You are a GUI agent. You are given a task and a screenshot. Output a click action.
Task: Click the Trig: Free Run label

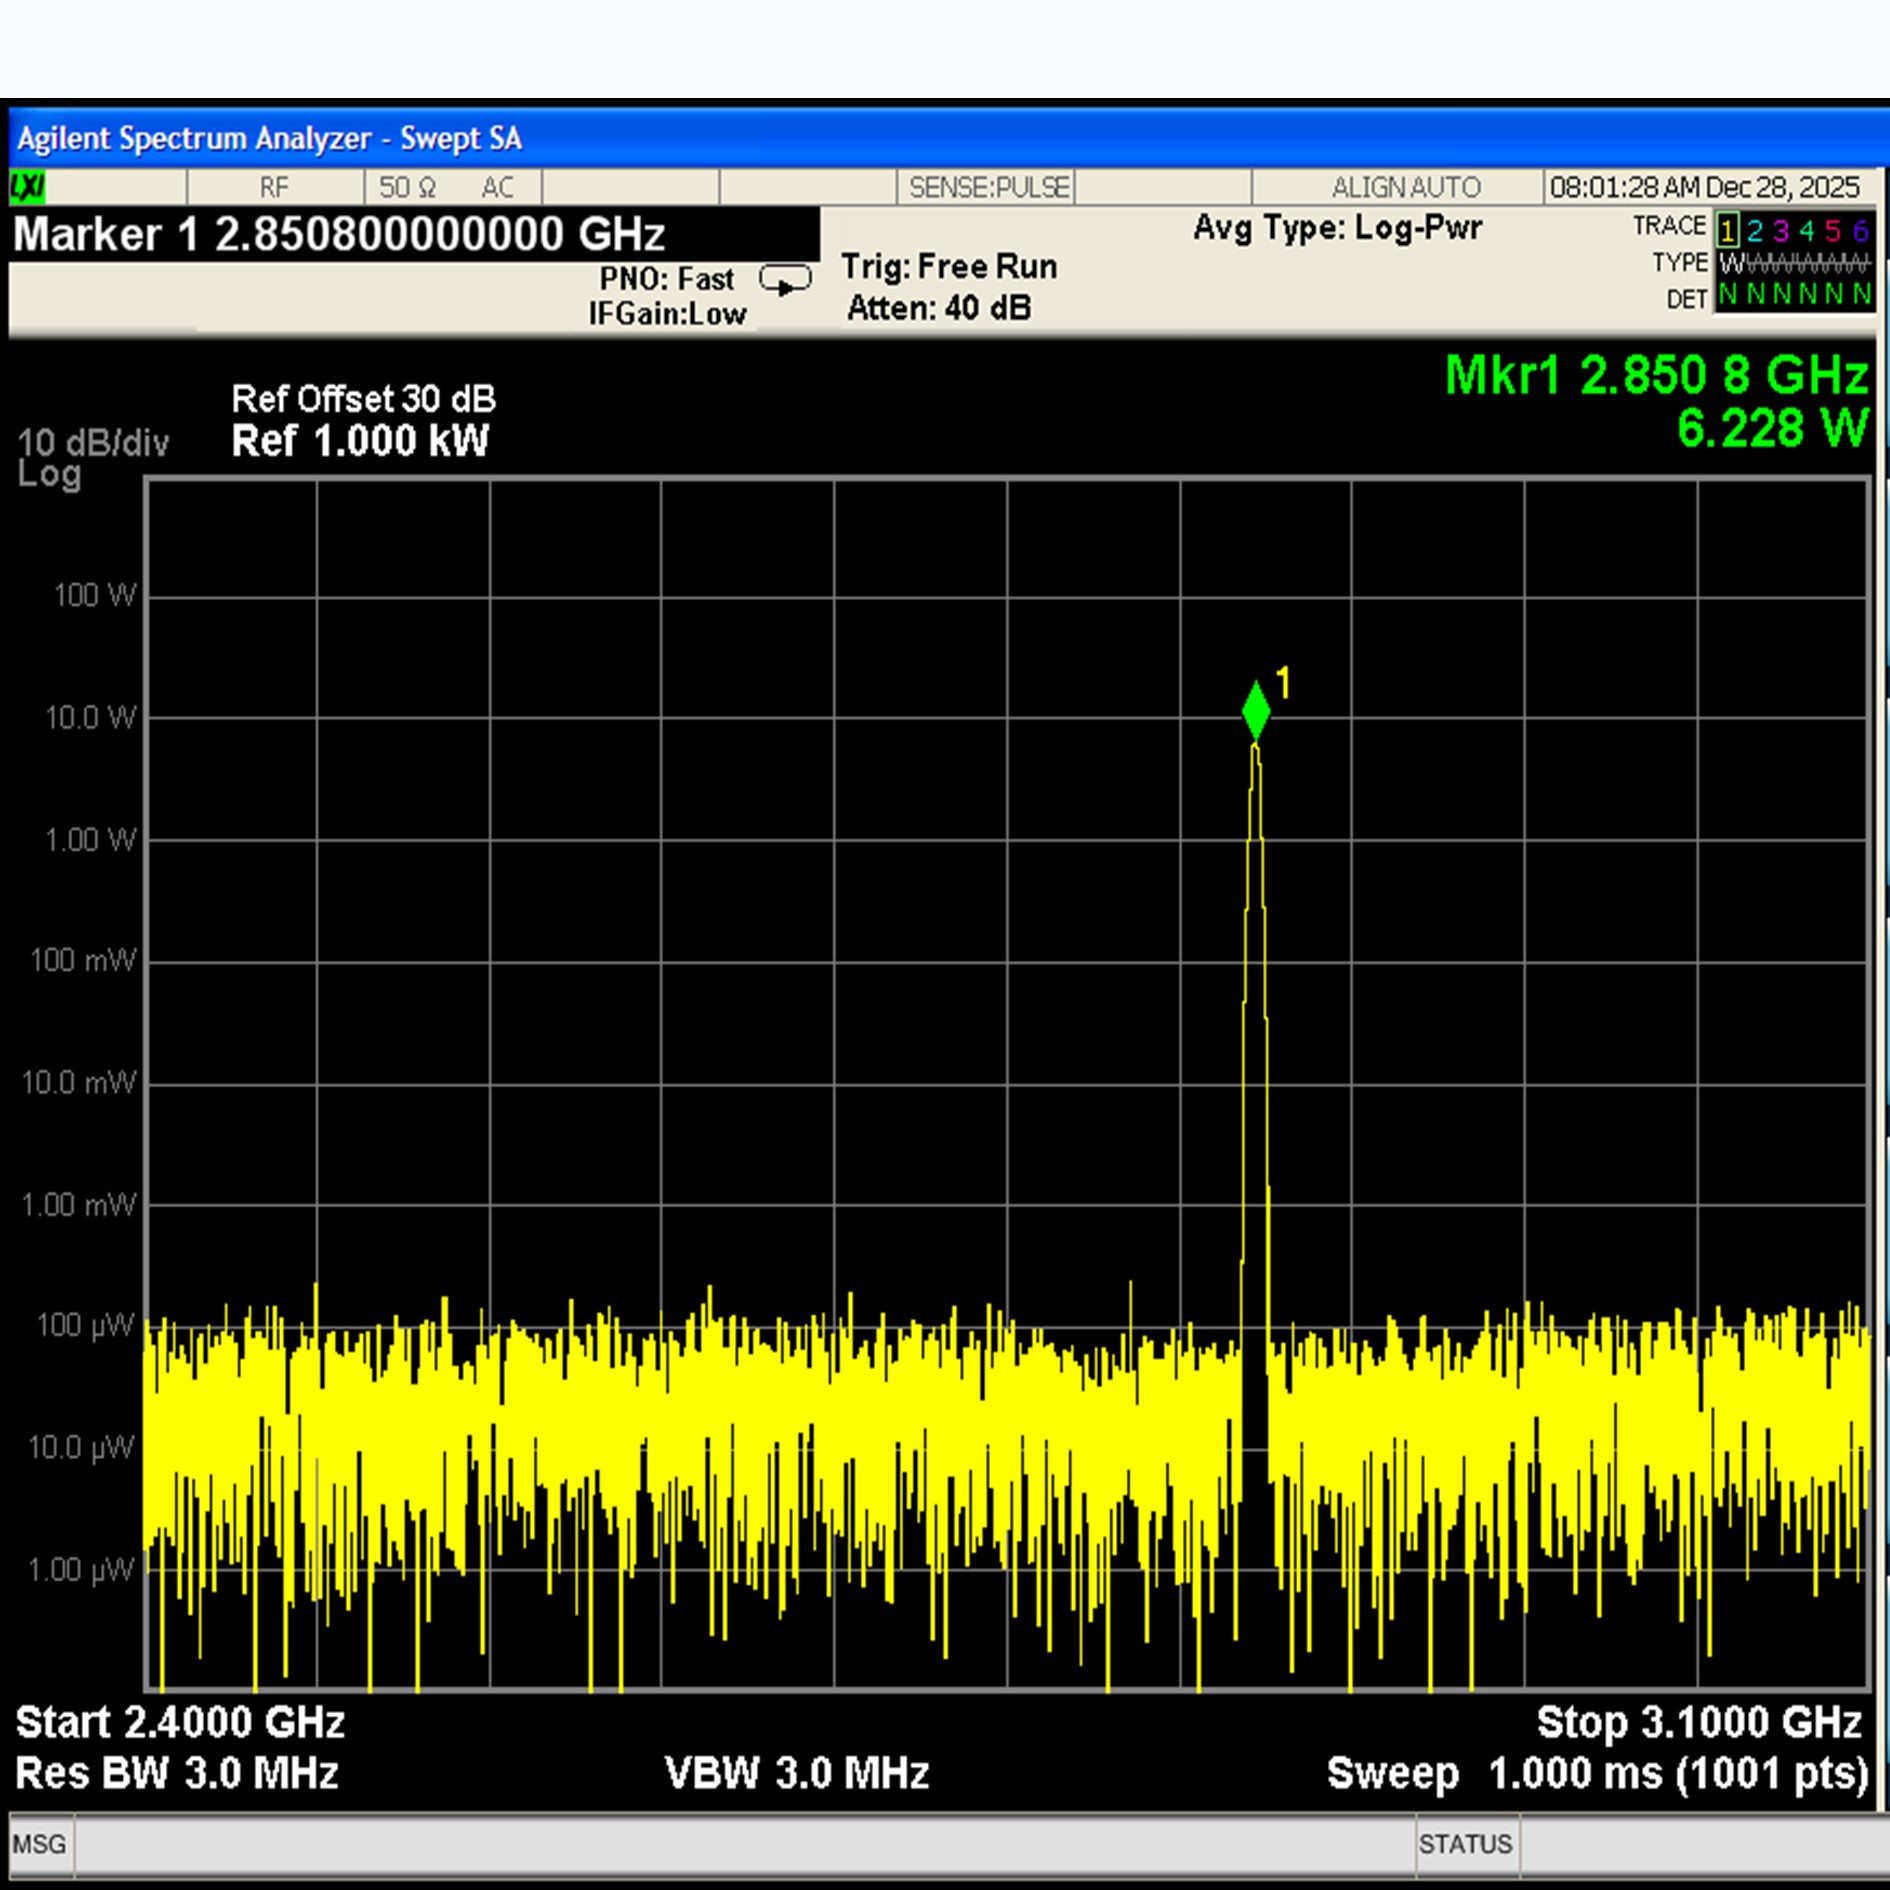coord(949,267)
